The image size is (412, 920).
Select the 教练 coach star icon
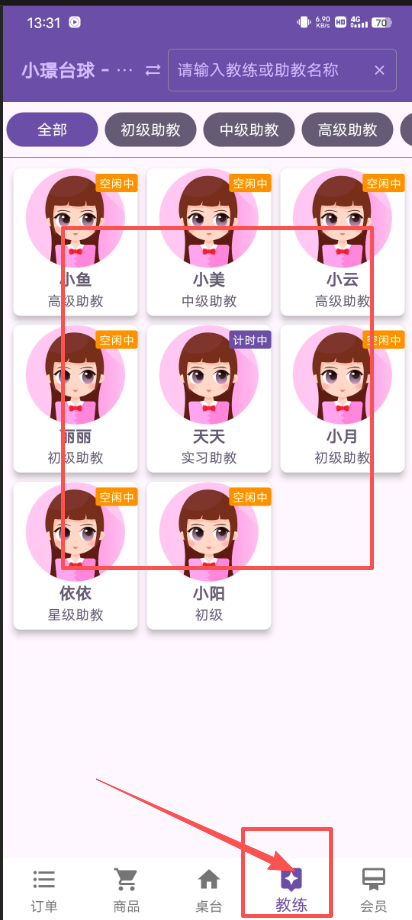(291, 879)
